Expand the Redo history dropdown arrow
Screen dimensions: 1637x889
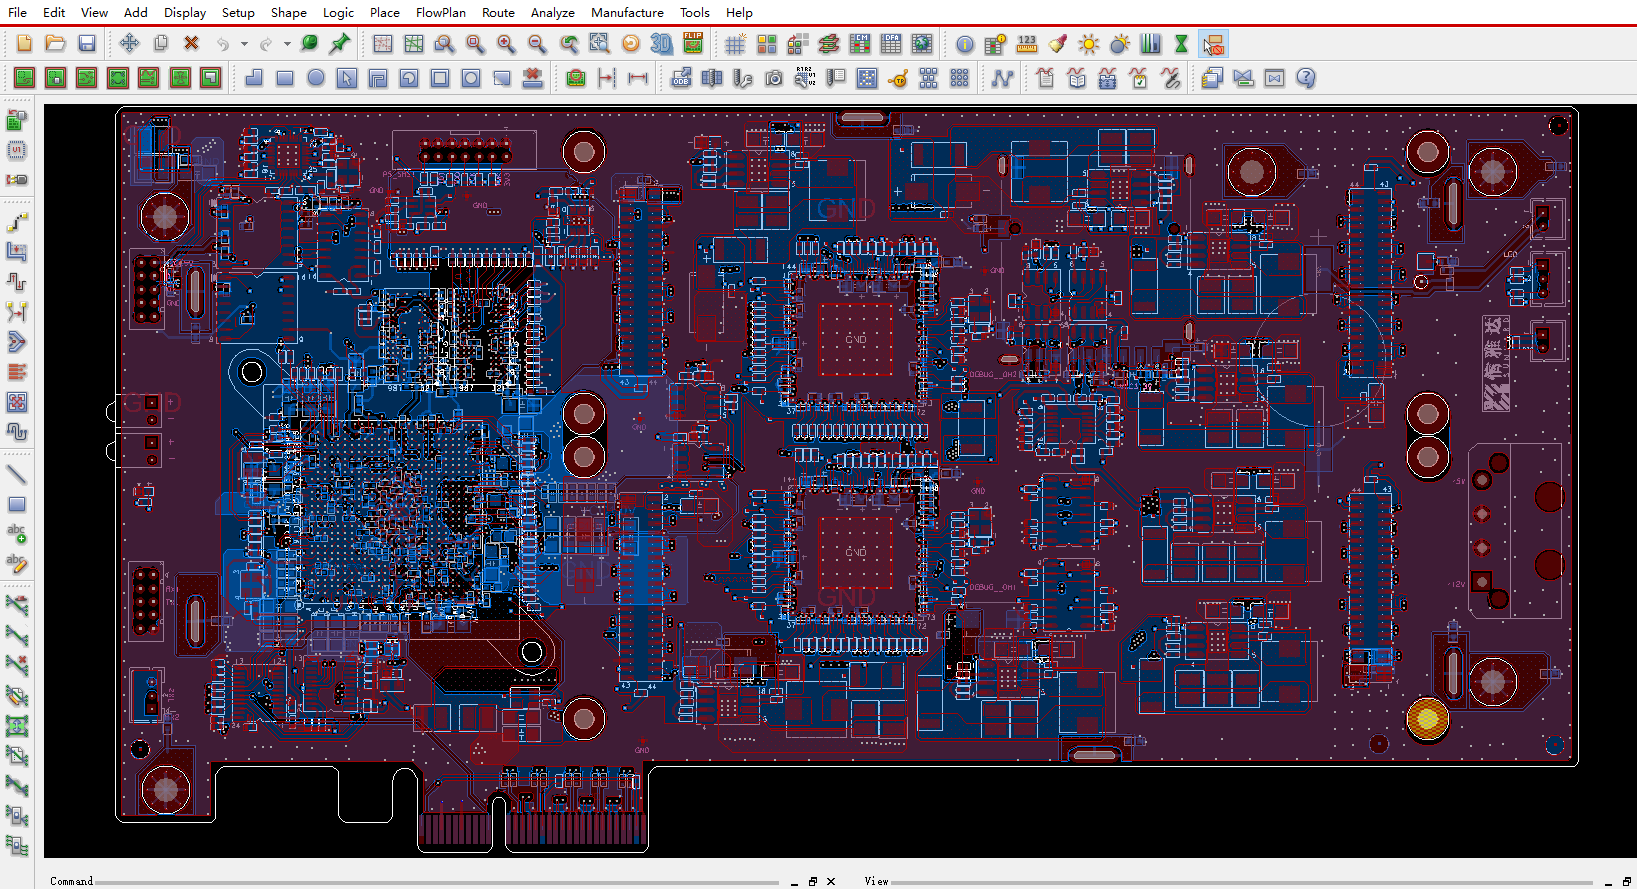click(x=287, y=44)
